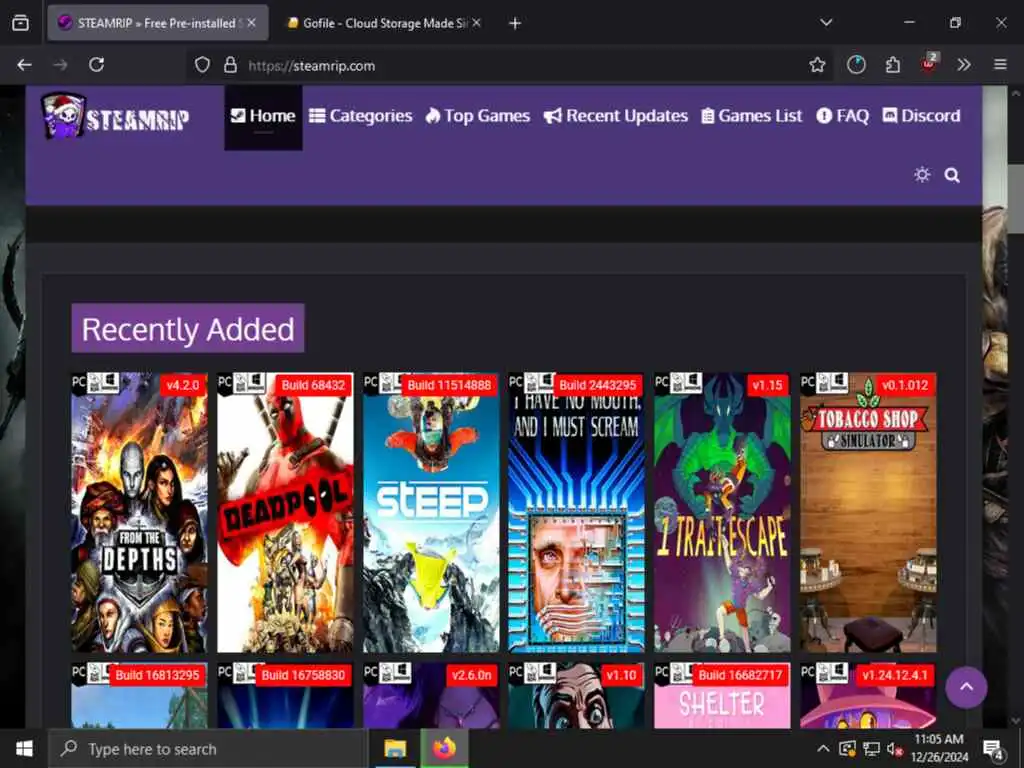Click the Build 16813295 badge
The height and width of the screenshot is (768, 1024).
[x=157, y=675]
